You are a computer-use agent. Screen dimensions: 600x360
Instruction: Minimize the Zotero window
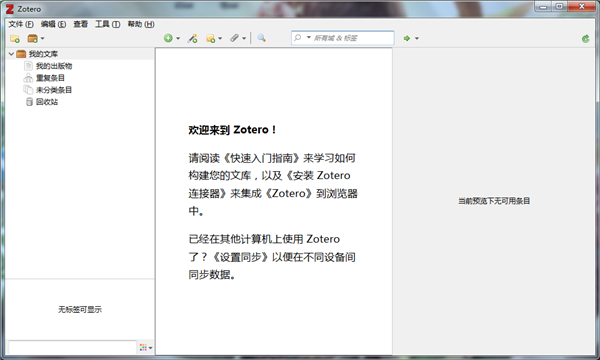click(543, 7)
